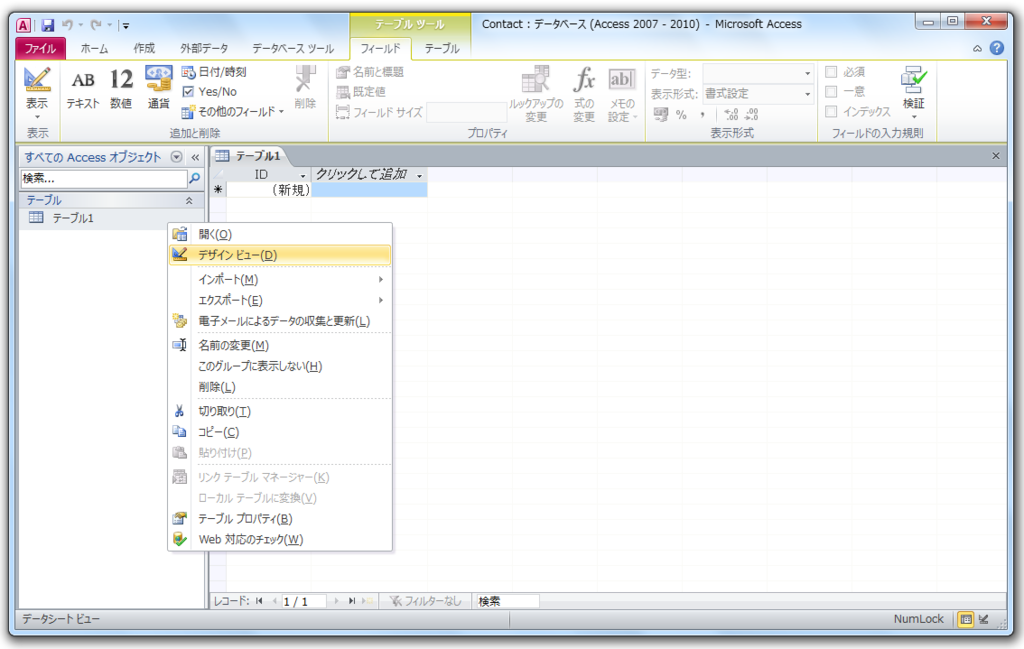
Task: Open Access help question mark icon
Action: pos(997,48)
